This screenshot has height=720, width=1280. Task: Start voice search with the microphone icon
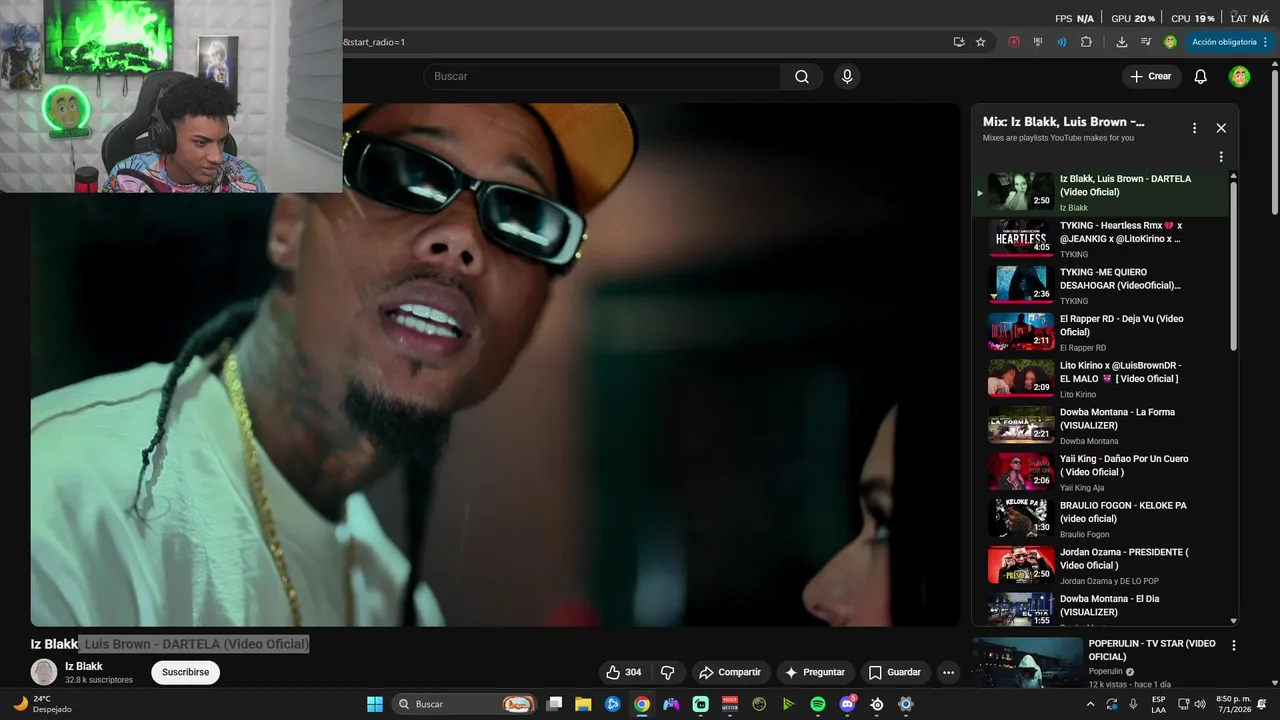coord(847,77)
